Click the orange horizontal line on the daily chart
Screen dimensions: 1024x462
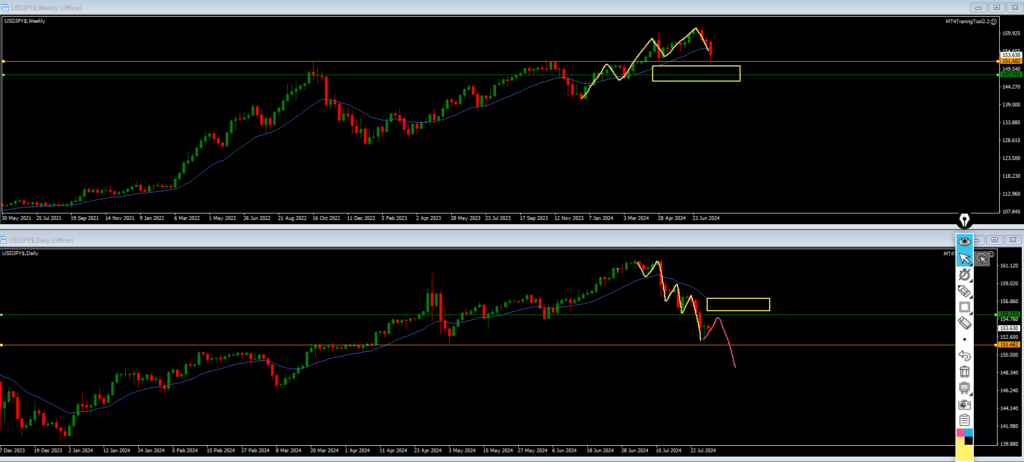(x=300, y=345)
